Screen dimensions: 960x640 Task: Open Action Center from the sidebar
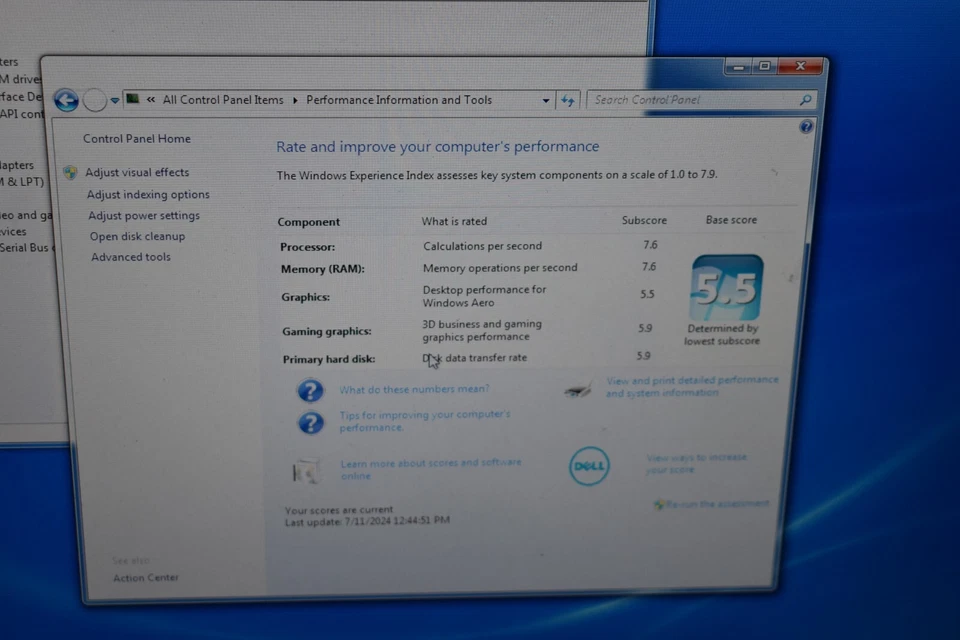(146, 577)
